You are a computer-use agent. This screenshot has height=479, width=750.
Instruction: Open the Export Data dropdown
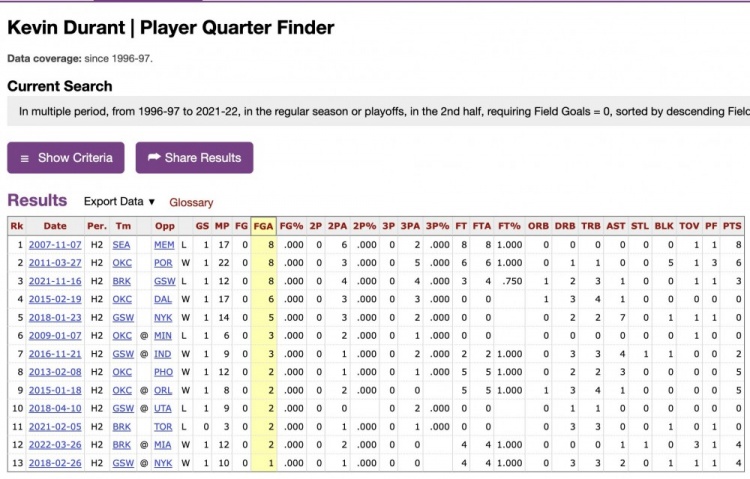point(120,201)
